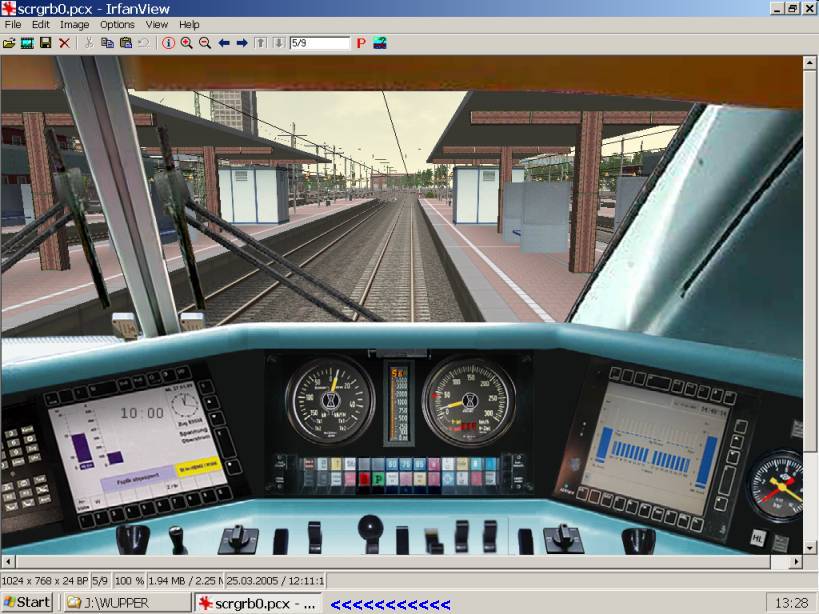Go to previous image with left arrow
The width and height of the screenshot is (819, 614).
(x=224, y=43)
